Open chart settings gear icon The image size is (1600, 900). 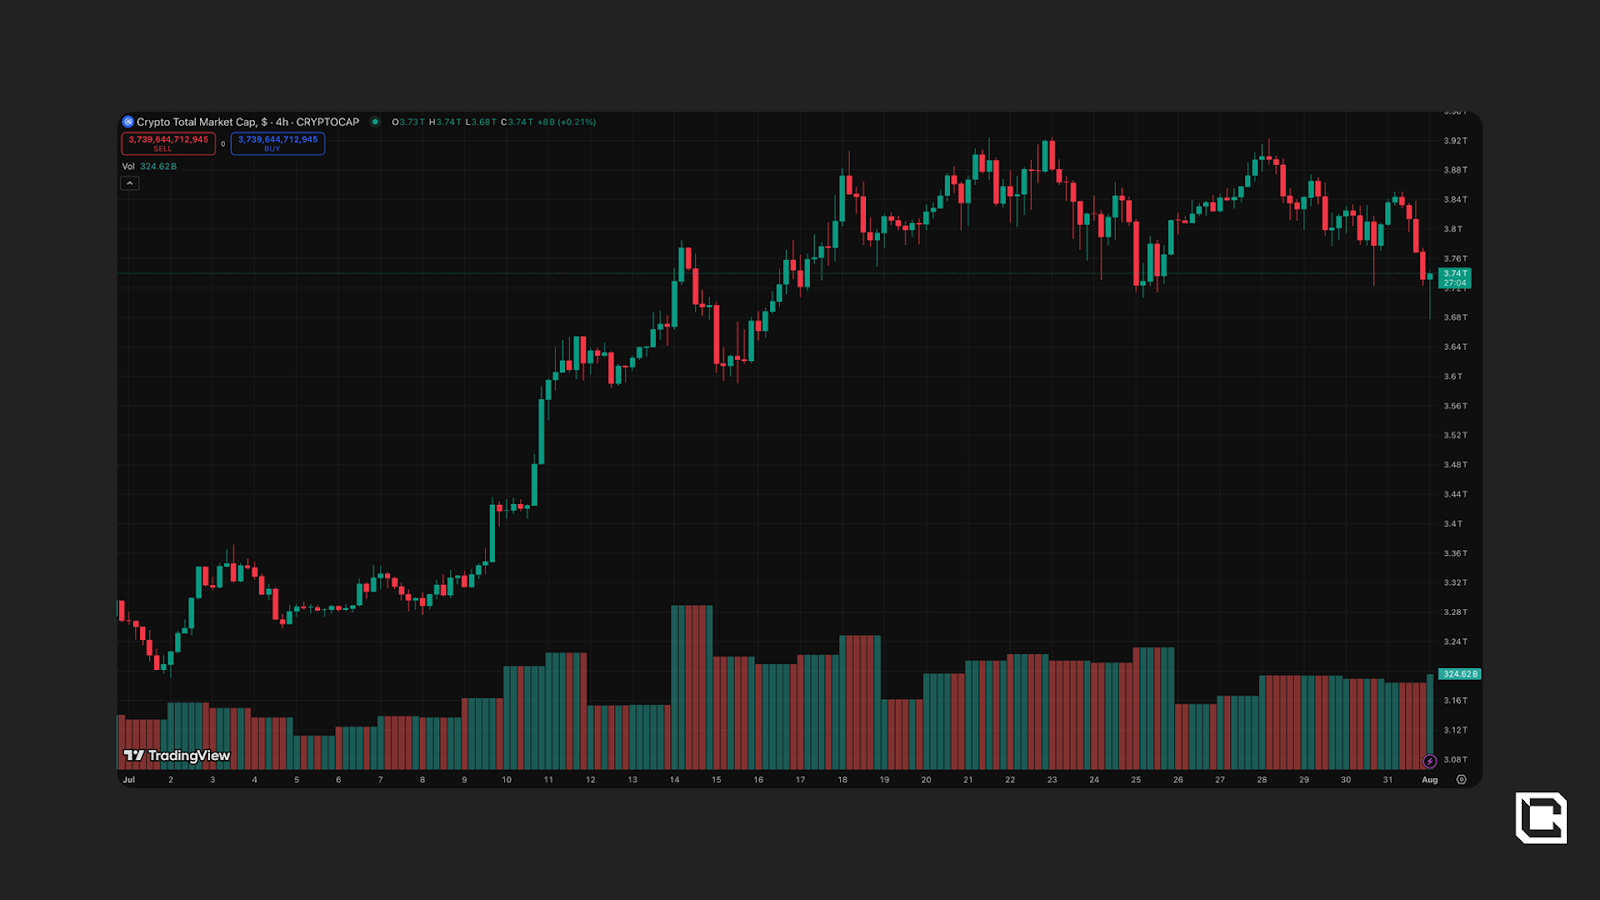(x=1461, y=780)
